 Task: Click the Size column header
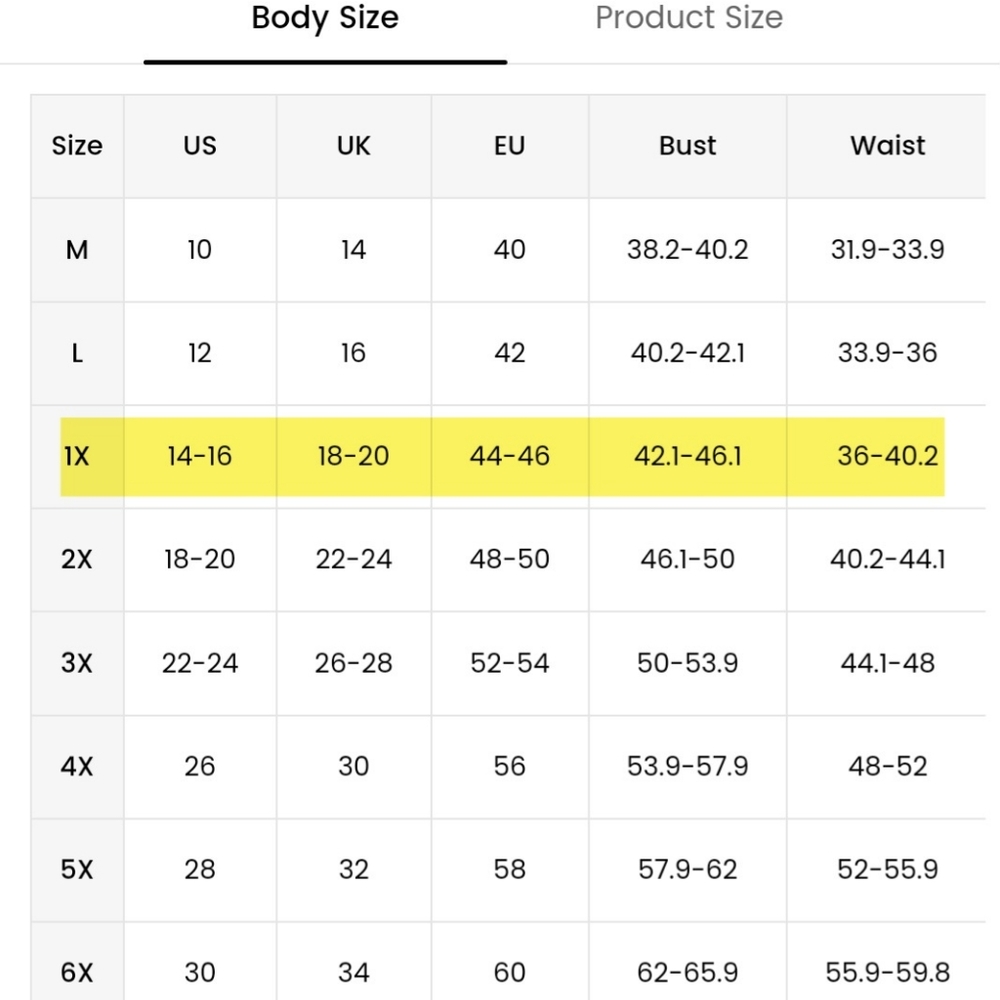tap(77, 145)
